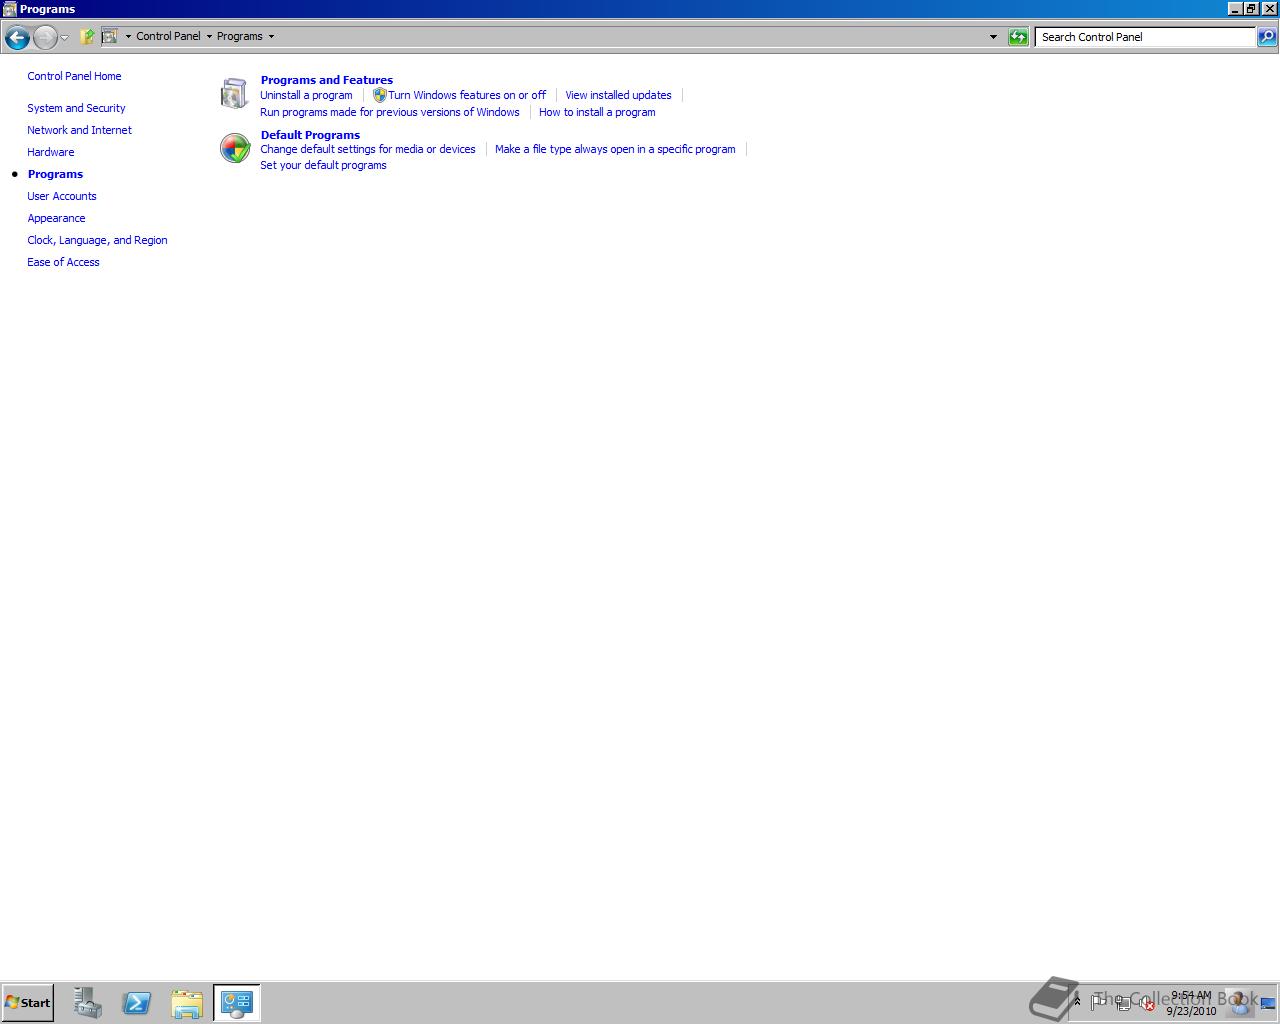Click the Default Programs icon
Screen dimensions: 1280x1024
pos(234,148)
